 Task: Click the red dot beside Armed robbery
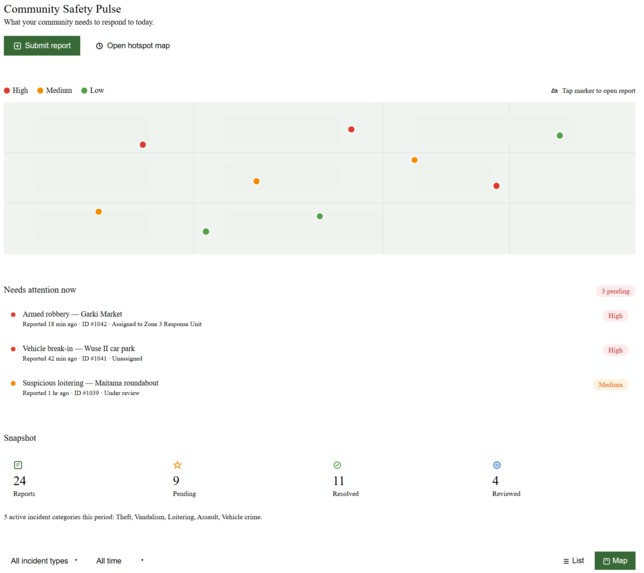tap(13, 315)
